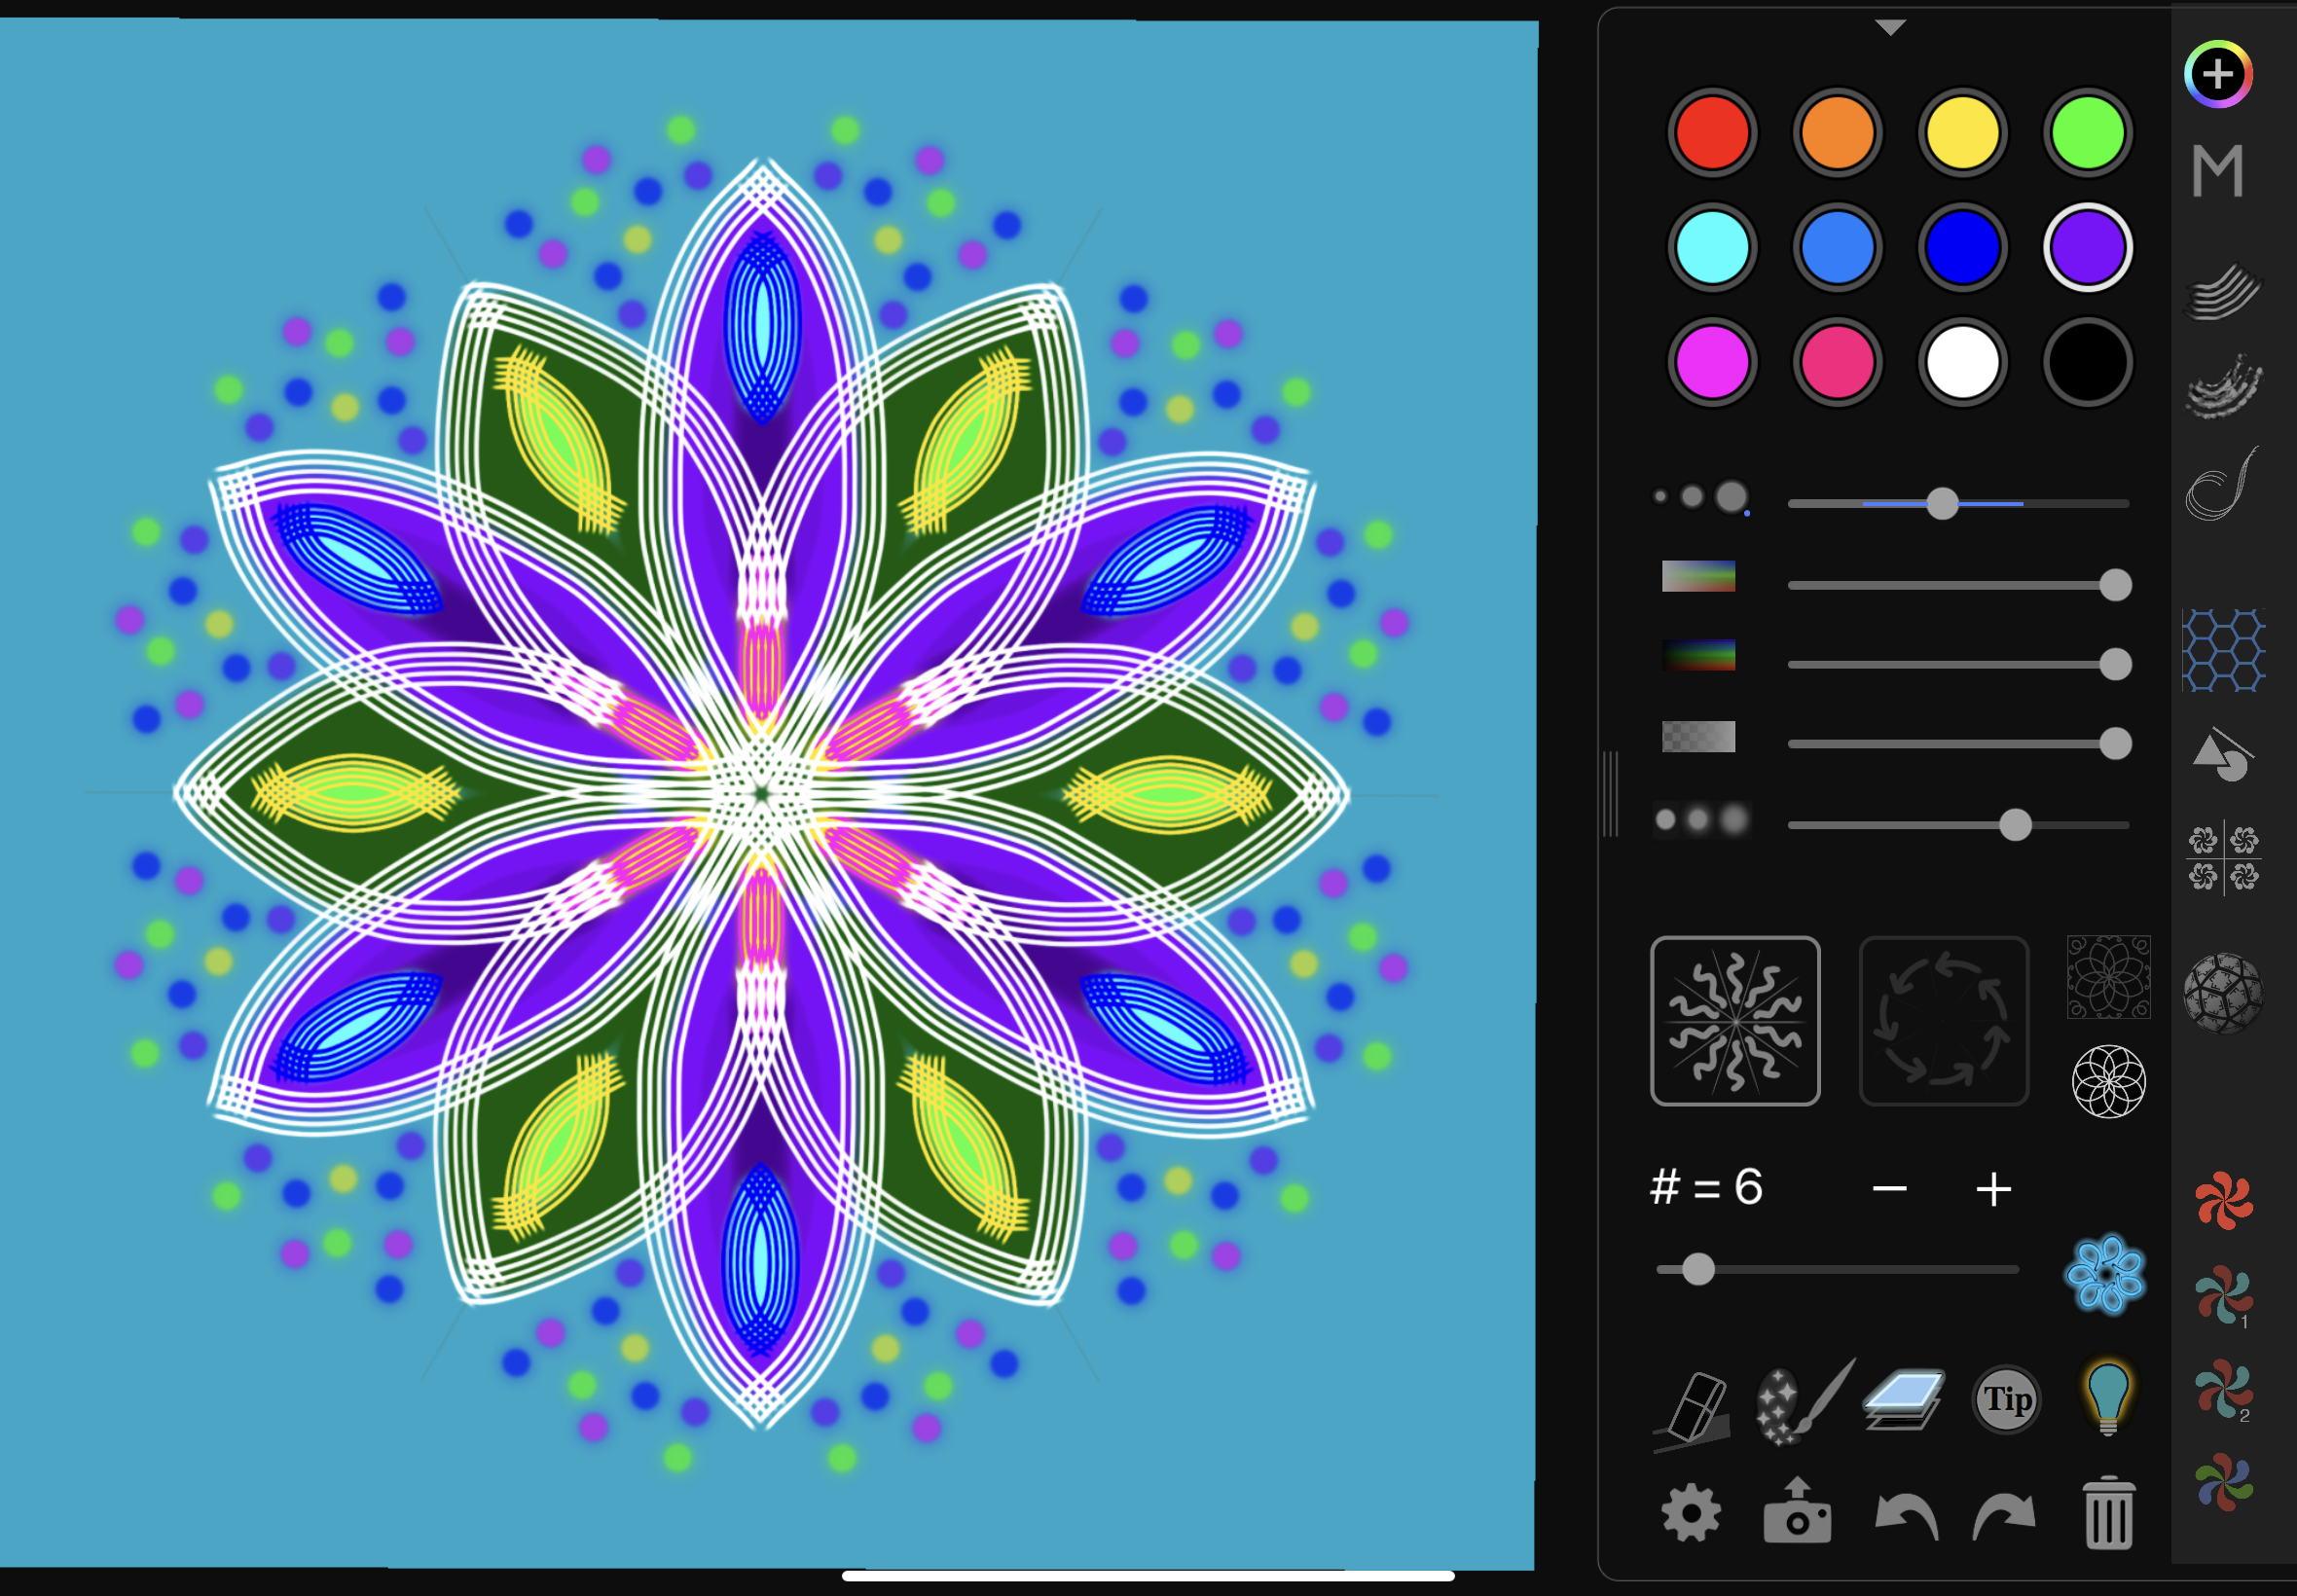The width and height of the screenshot is (2297, 1596).
Task: Open honeycomb tiling pattern tool
Action: pos(2222,651)
